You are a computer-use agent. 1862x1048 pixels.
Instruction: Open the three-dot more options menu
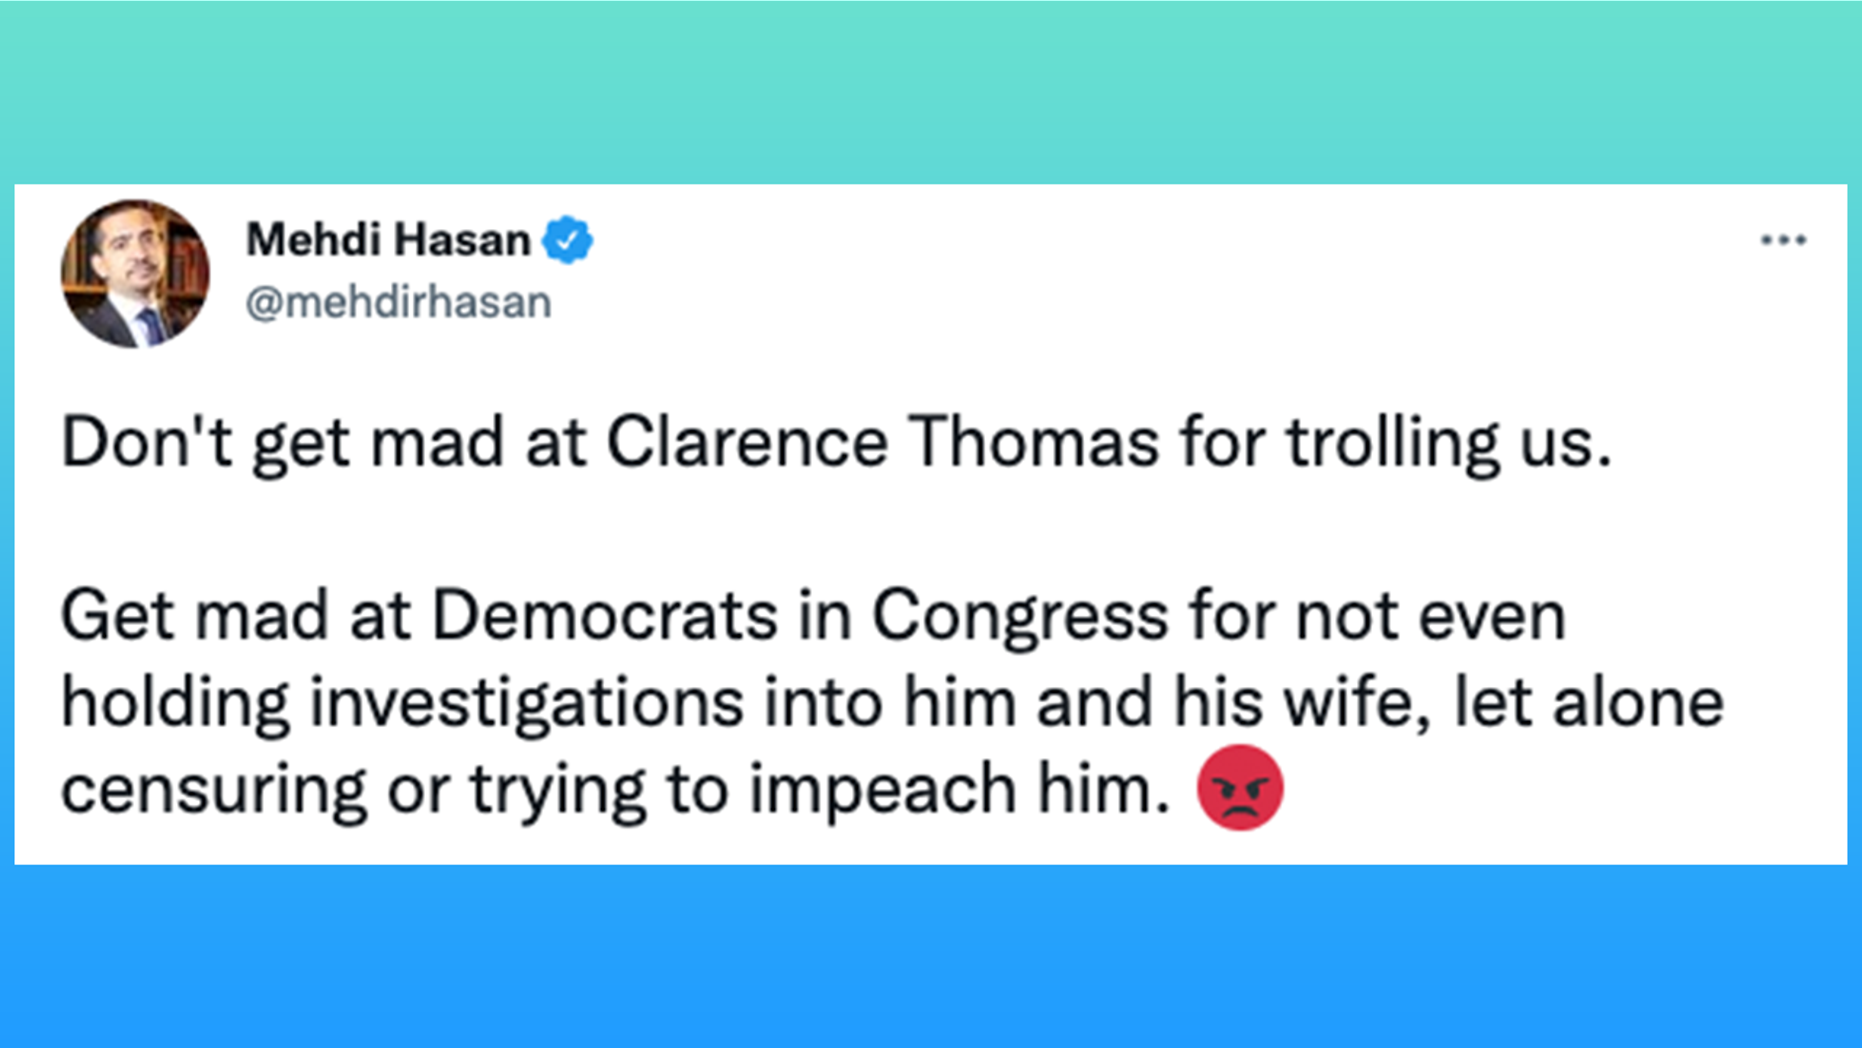pyautogui.click(x=1783, y=240)
